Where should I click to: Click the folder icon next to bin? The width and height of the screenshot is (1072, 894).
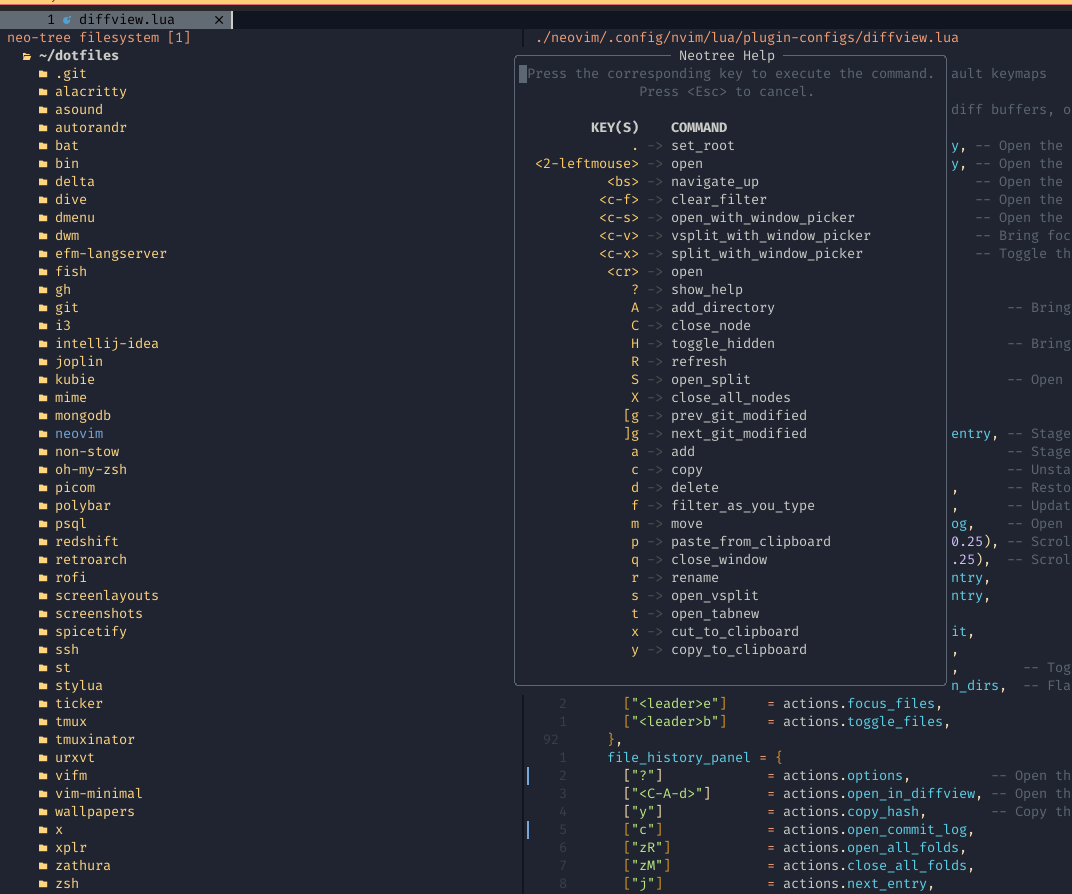point(43,164)
